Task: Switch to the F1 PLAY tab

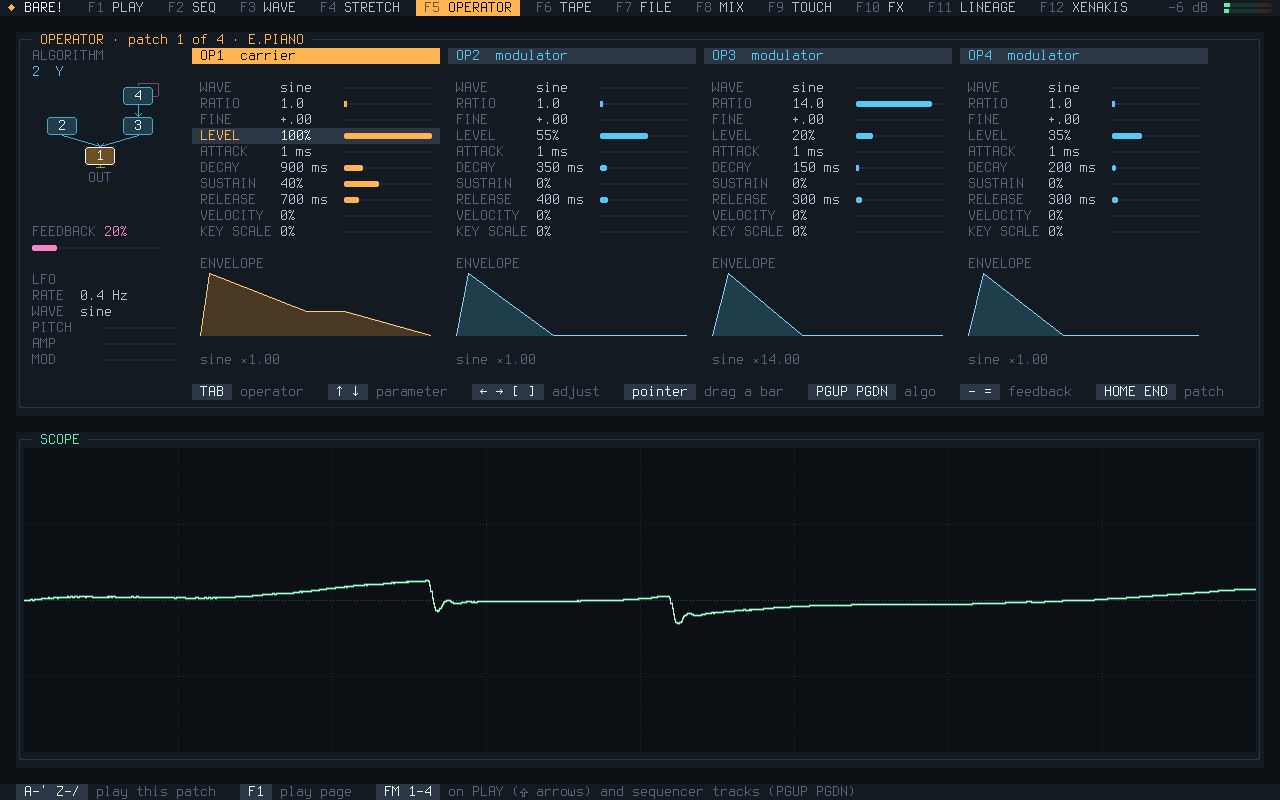Action: (116, 7)
